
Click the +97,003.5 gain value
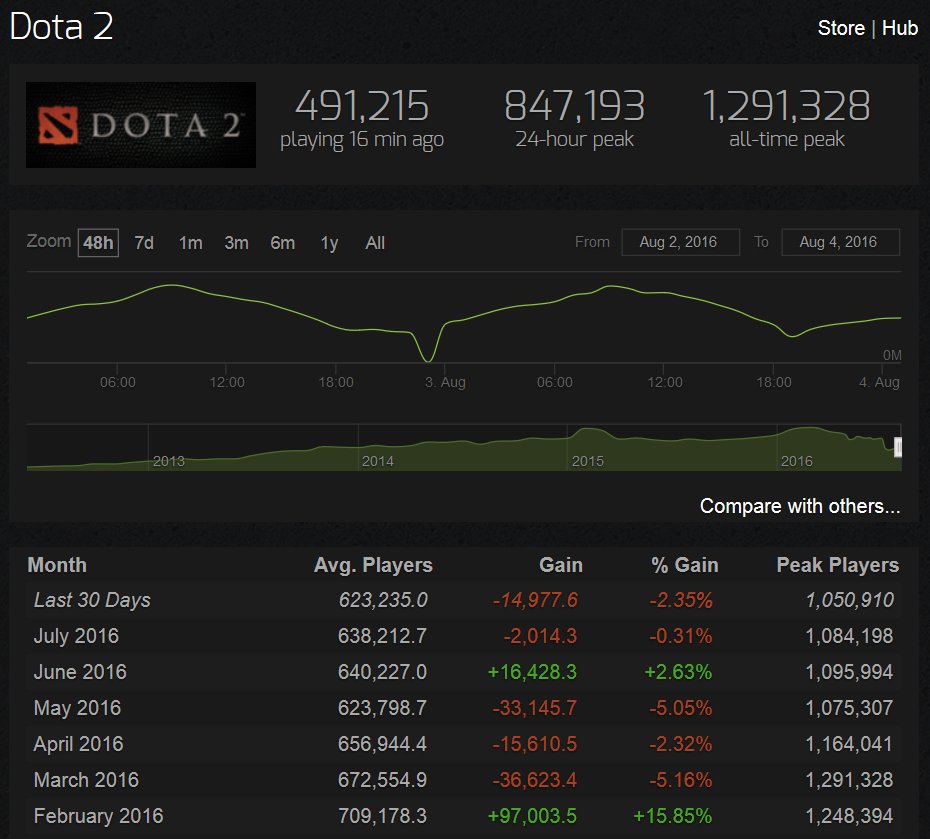(532, 816)
